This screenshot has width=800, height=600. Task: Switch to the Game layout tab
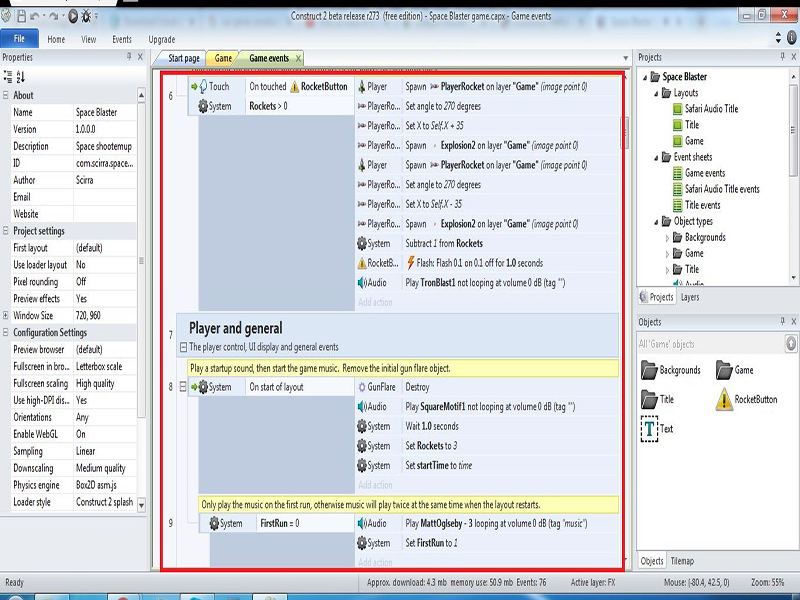[223, 58]
